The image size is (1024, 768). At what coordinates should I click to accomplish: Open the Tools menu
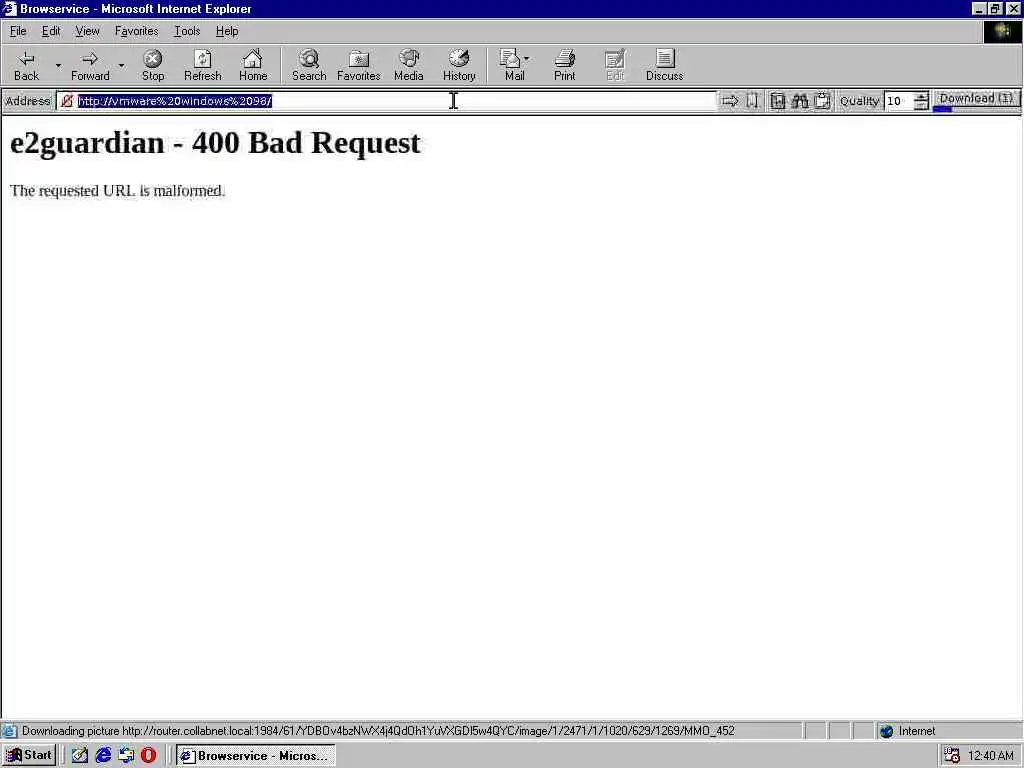(x=187, y=31)
